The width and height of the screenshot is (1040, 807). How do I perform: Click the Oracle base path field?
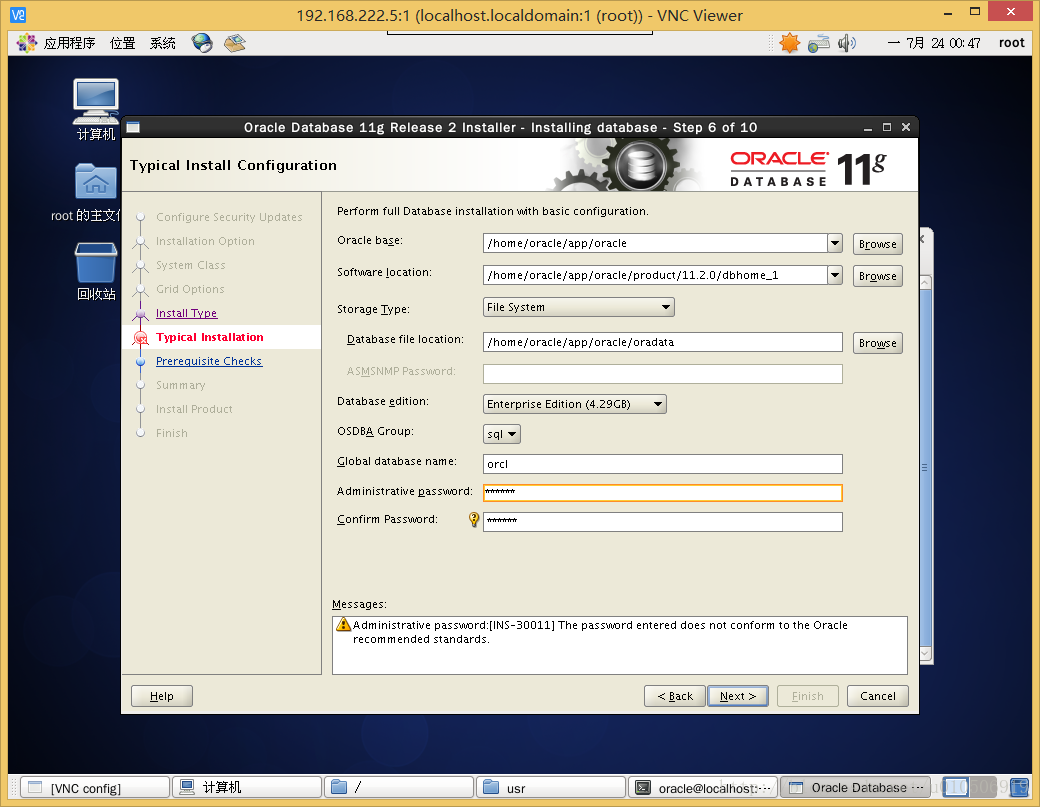point(655,243)
